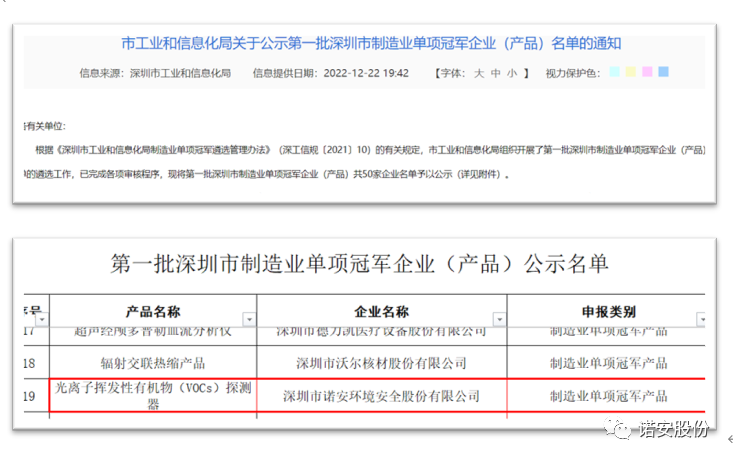Pick the pink eye-protection color swatch
The height and width of the screenshot is (461, 733).
647,72
